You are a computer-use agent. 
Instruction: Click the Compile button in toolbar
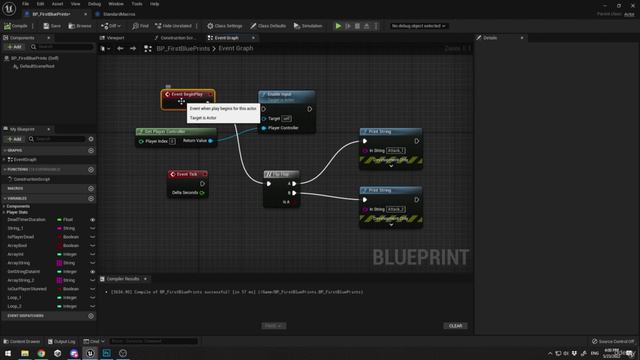[16, 26]
